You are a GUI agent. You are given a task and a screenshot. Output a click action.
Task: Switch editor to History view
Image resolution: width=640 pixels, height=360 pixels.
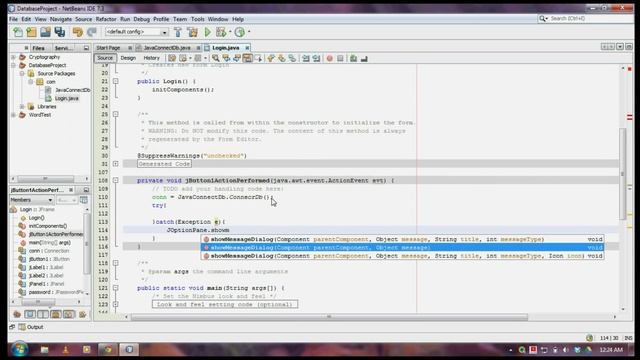click(151, 58)
